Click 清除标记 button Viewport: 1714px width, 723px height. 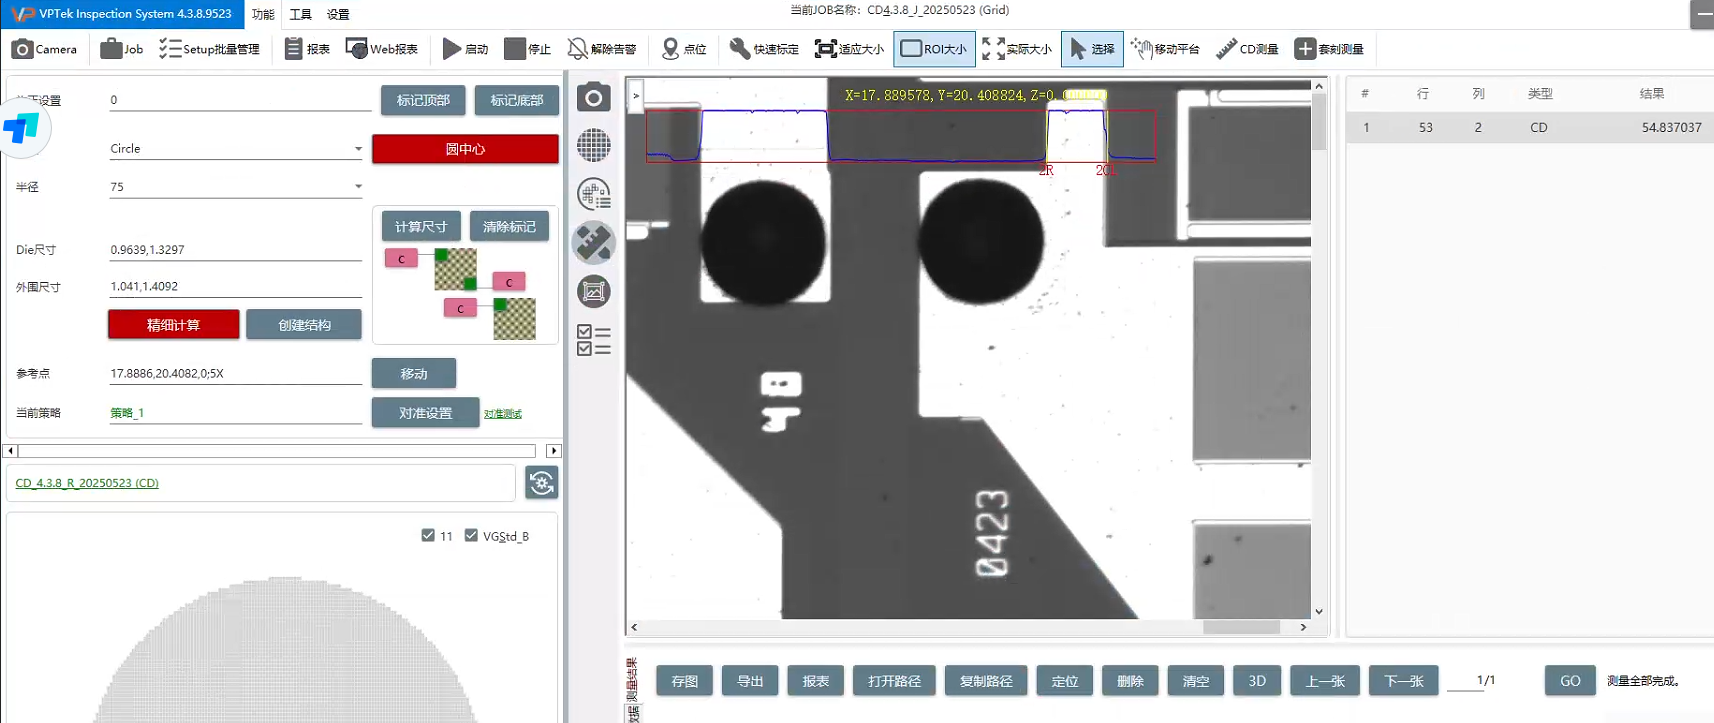tap(509, 226)
